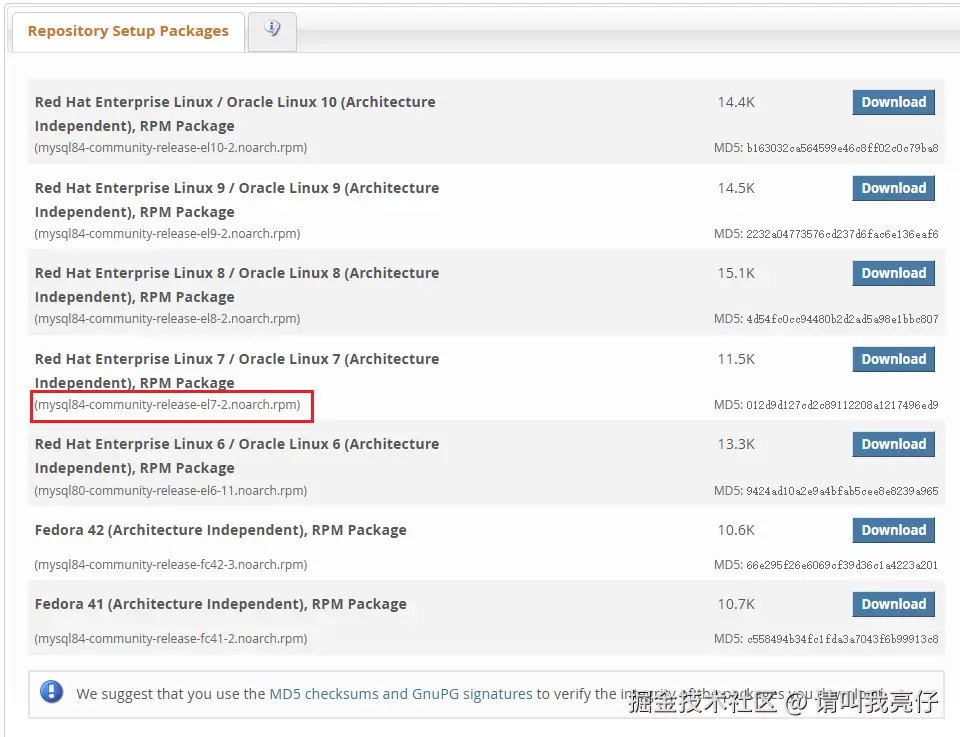
Task: Click the 15.1K file size
Action: pos(736,273)
